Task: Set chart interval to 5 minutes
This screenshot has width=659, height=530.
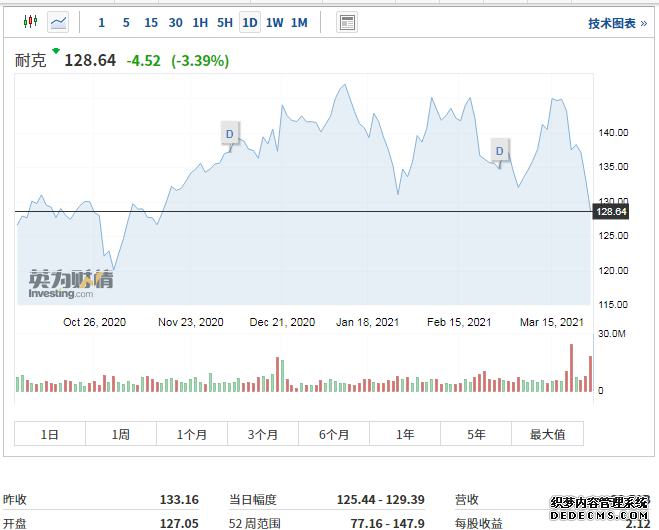Action: 126,23
